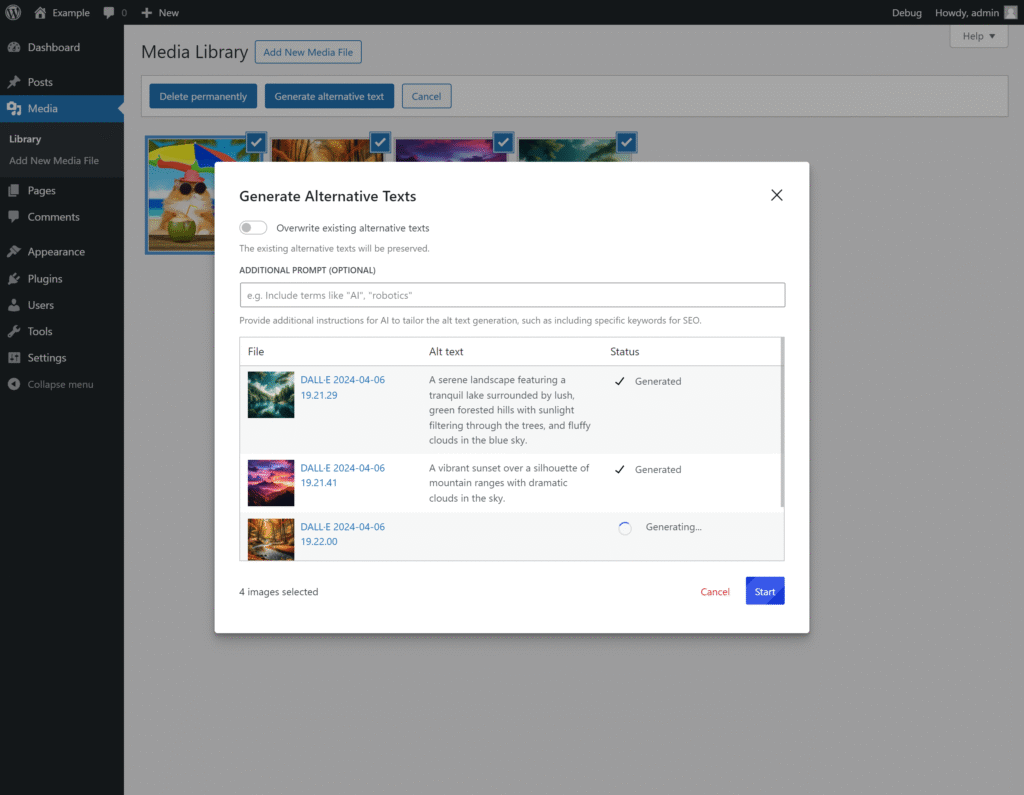Image resolution: width=1024 pixels, height=795 pixels.
Task: Select the hamster image in media grid
Action: click(180, 194)
